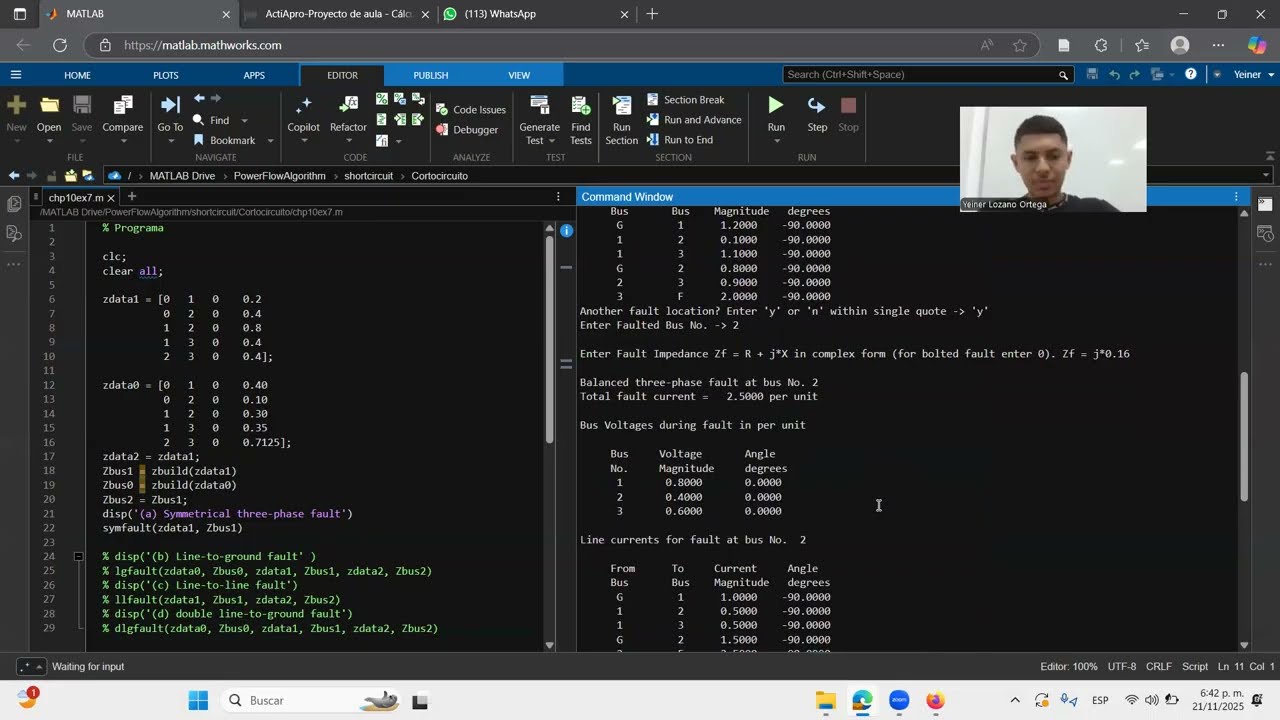Close the chp10ex7.m editor tab
The image size is (1280, 720).
click(x=112, y=197)
